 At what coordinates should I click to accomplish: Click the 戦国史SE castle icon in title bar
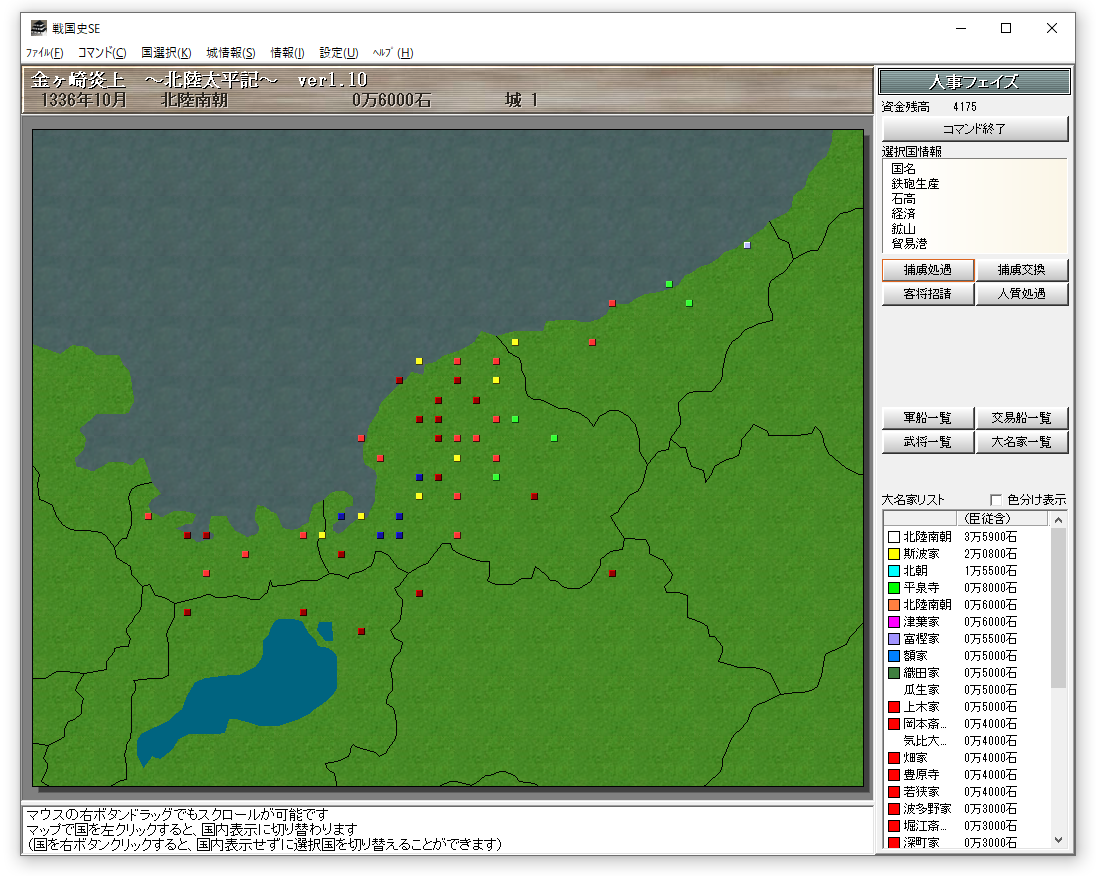38,28
